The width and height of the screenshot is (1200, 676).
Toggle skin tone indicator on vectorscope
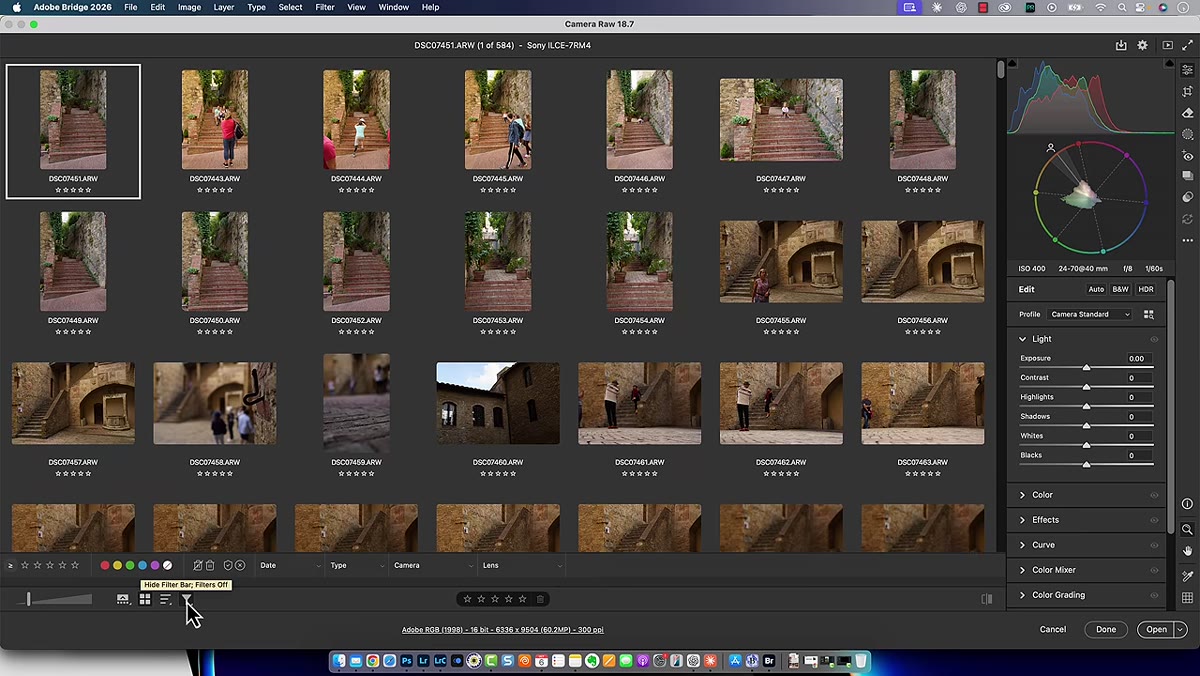(1050, 148)
